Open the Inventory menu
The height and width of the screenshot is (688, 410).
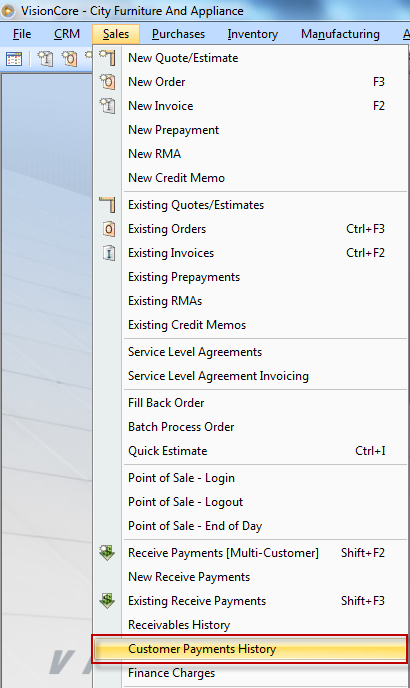[x=252, y=34]
